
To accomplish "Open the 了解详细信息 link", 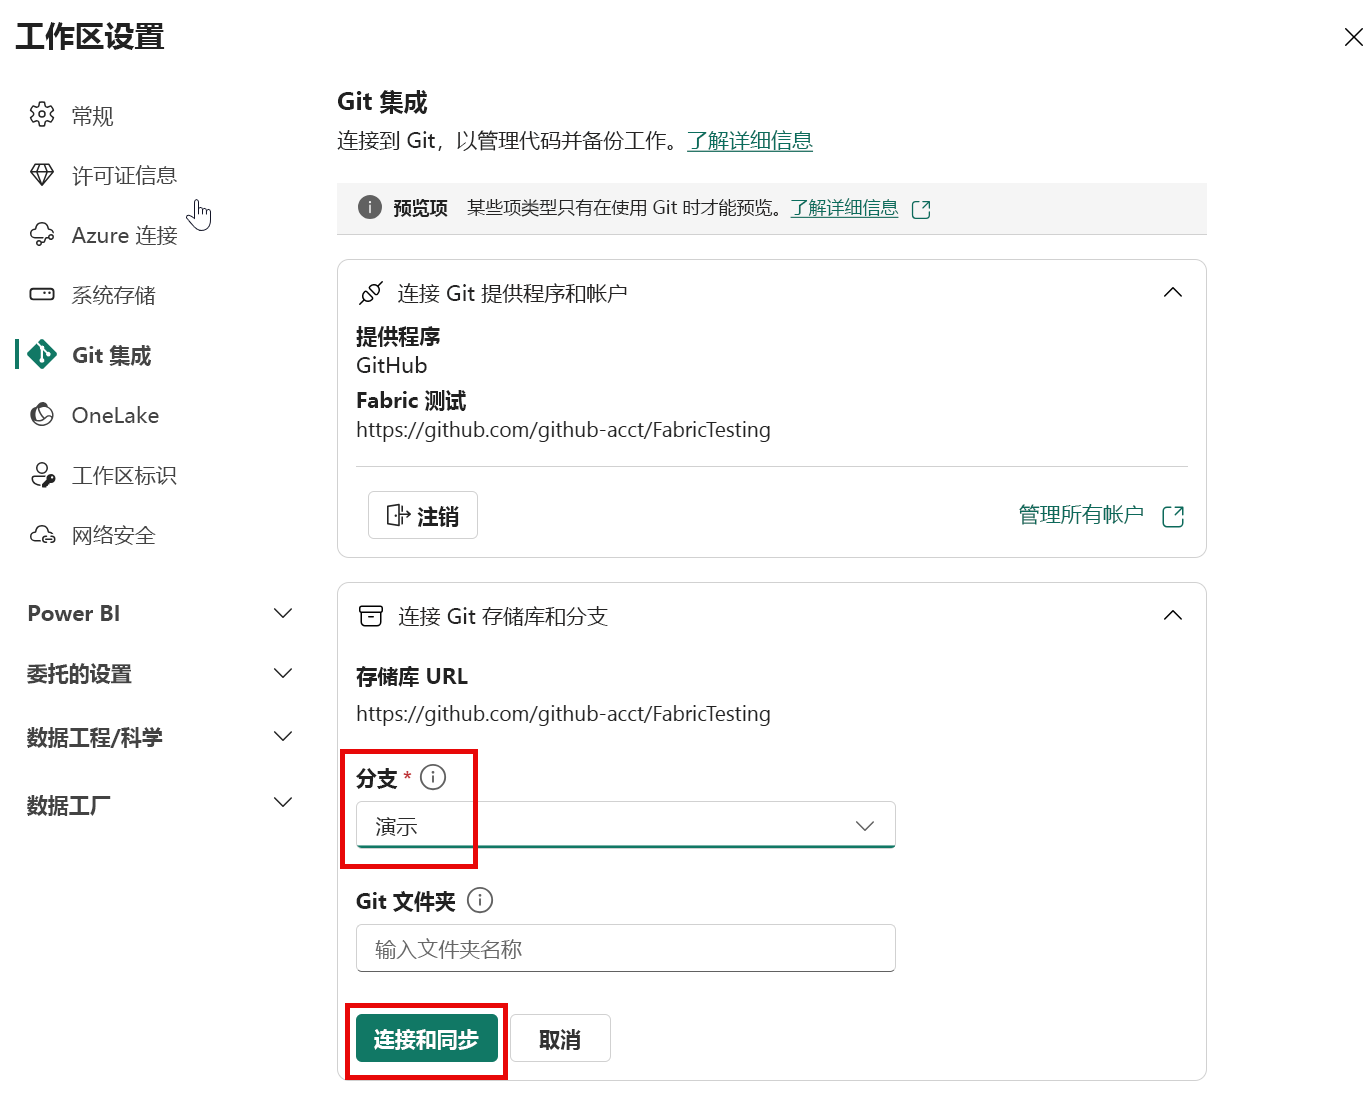I will 750,141.
